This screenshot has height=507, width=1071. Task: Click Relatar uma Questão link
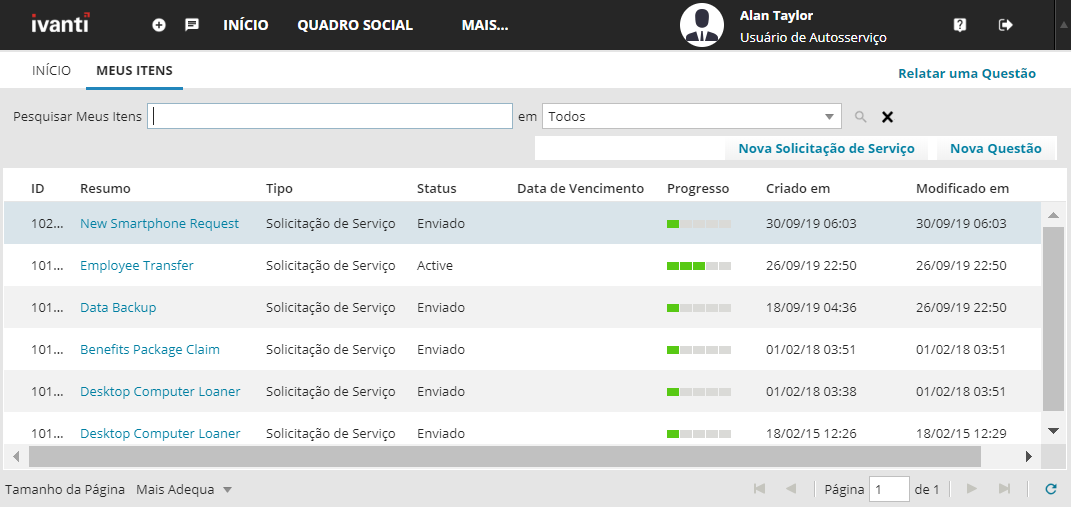(966, 73)
